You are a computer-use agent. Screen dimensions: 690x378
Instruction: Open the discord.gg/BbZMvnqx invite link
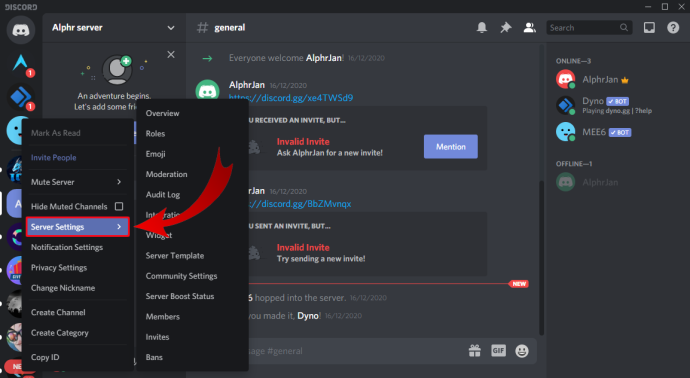tap(300, 204)
